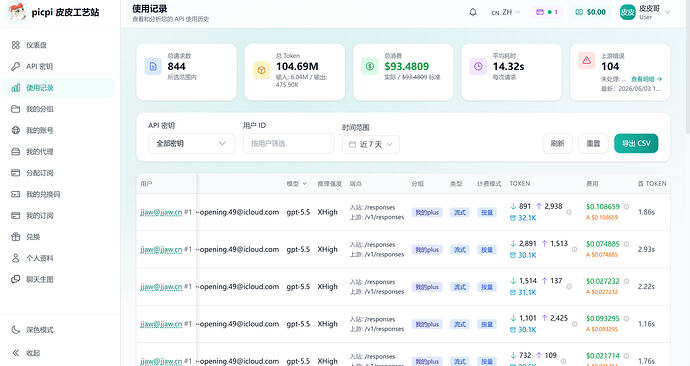The image size is (690, 366).
Task: Click the $0.00 balance indicator
Action: point(591,12)
